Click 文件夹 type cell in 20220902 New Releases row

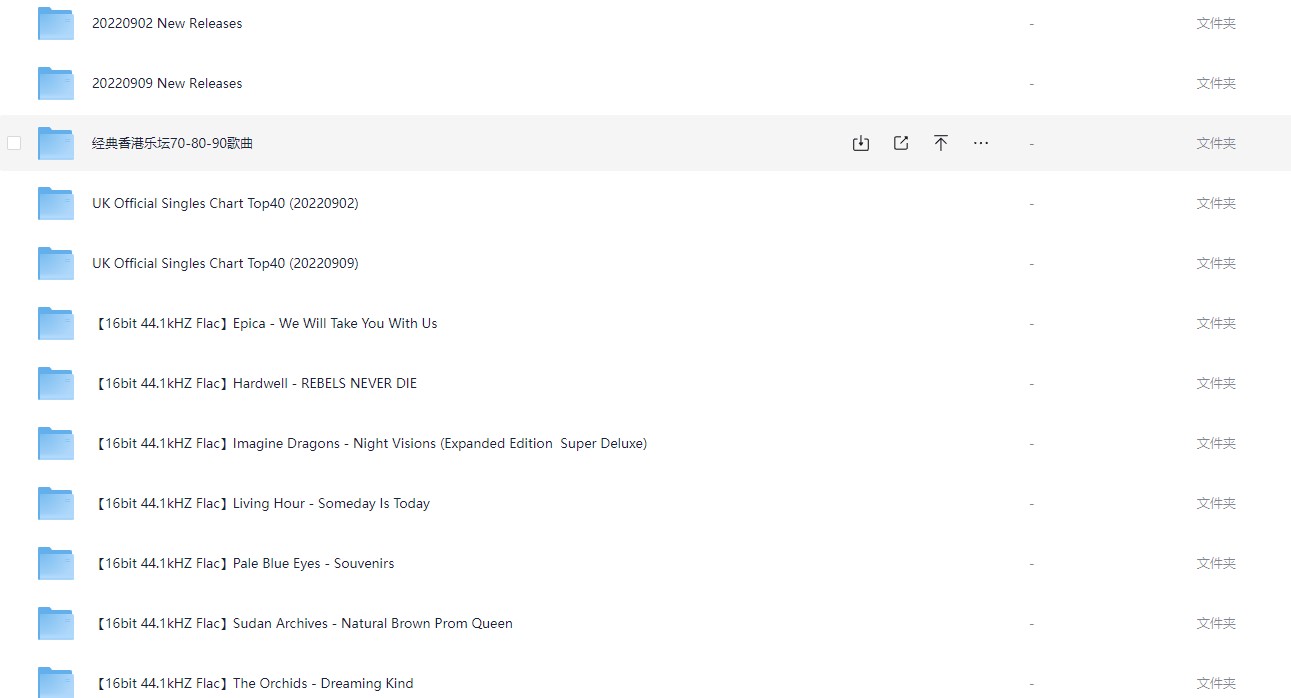tap(1216, 23)
